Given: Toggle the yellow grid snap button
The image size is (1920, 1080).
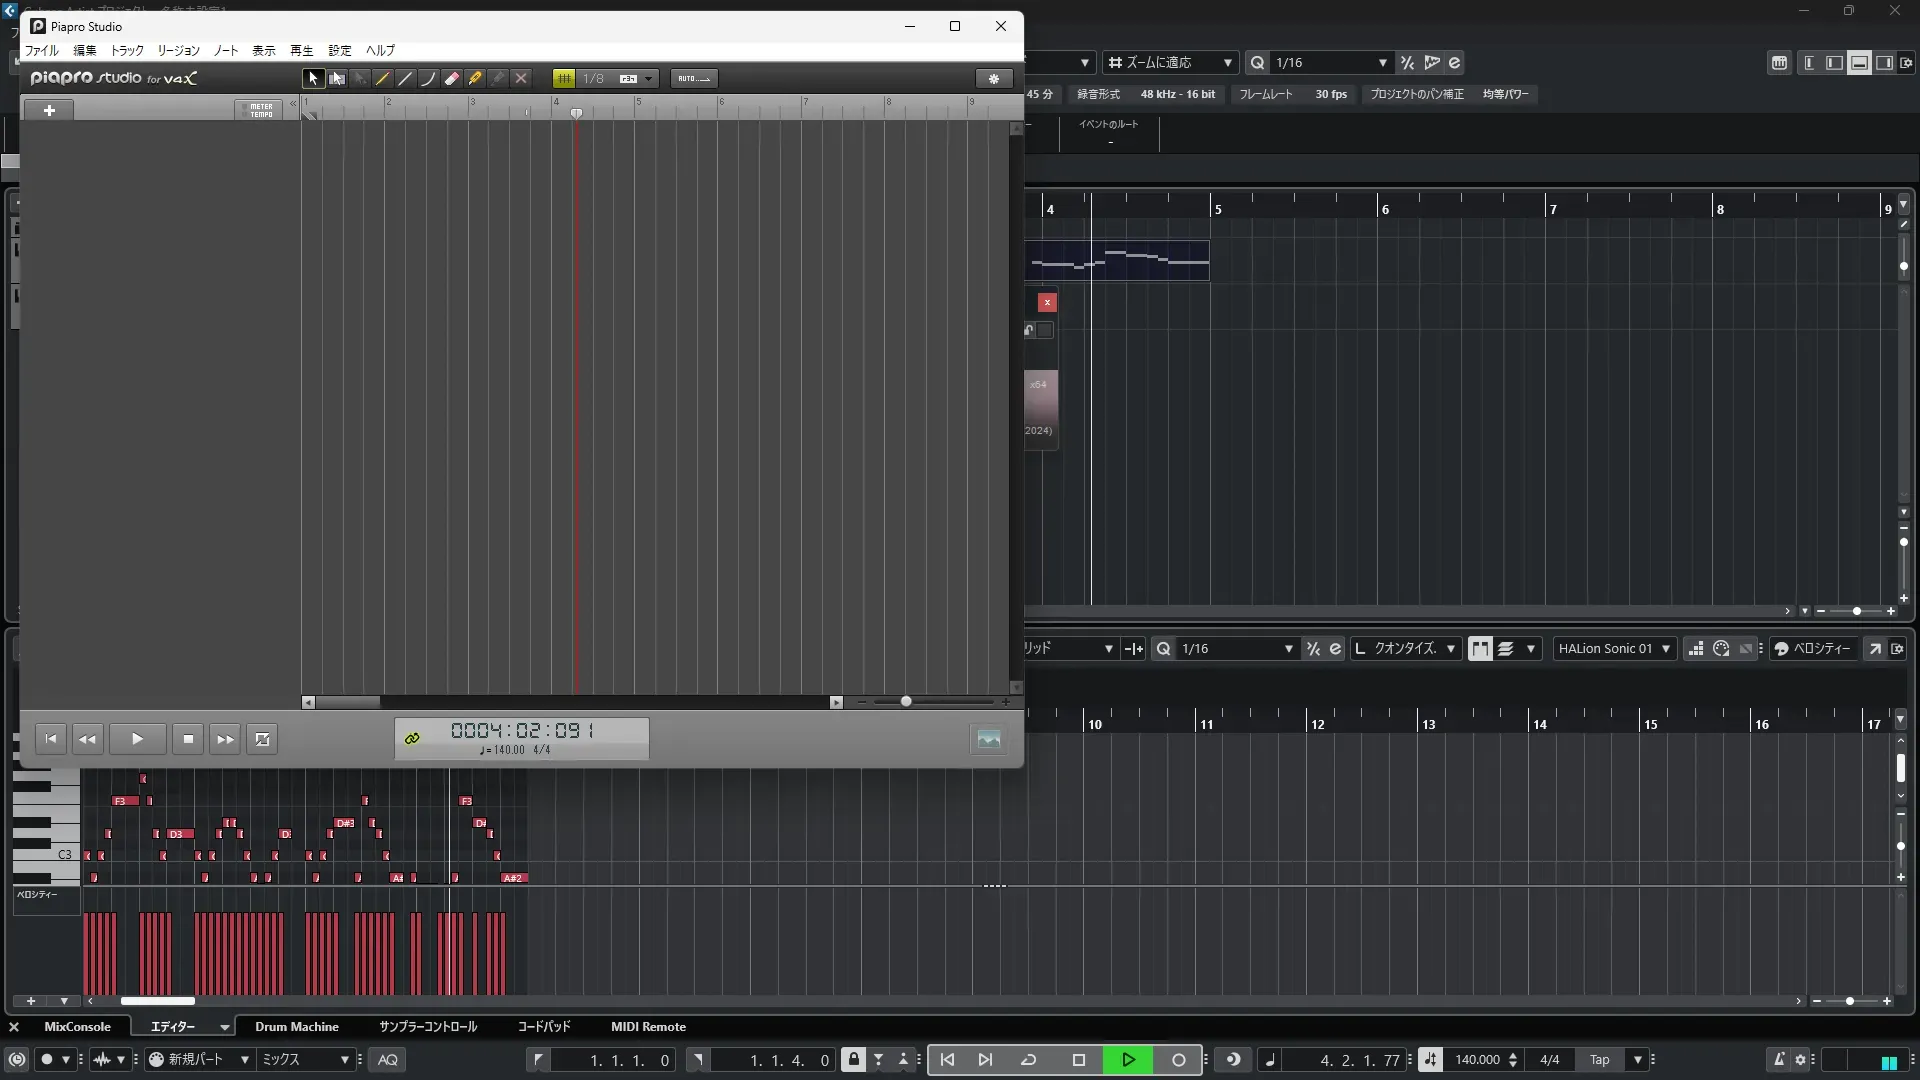Looking at the screenshot, I should (x=564, y=78).
